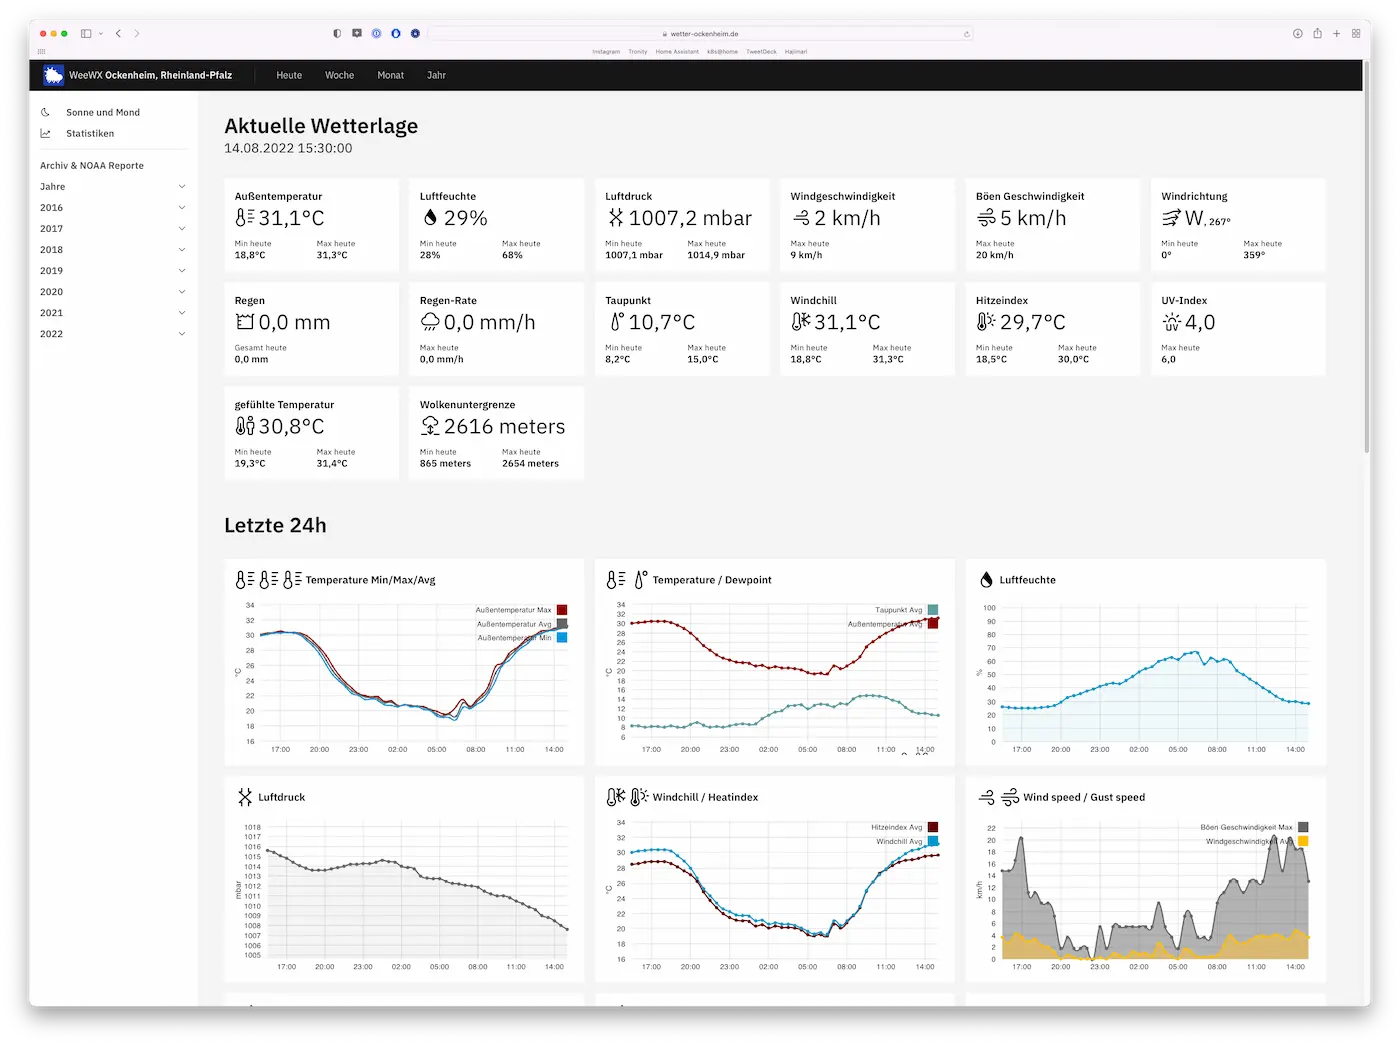
Task: Click the UV-Index sun icon
Action: pyautogui.click(x=1171, y=322)
